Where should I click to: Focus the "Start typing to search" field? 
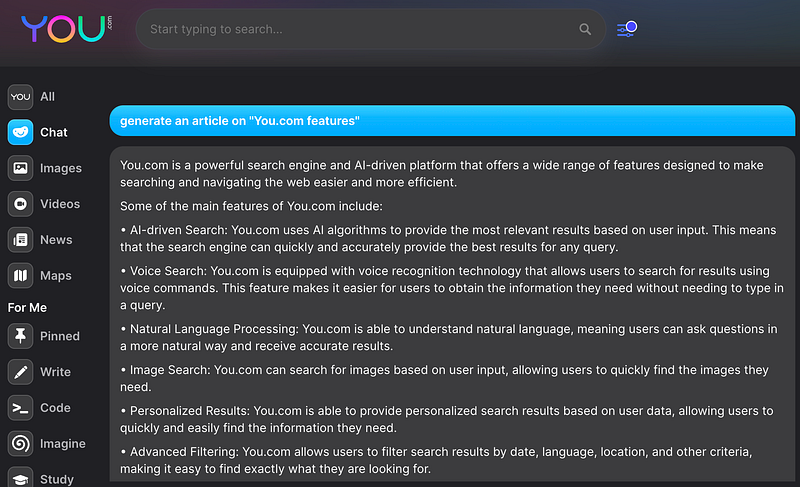360,30
